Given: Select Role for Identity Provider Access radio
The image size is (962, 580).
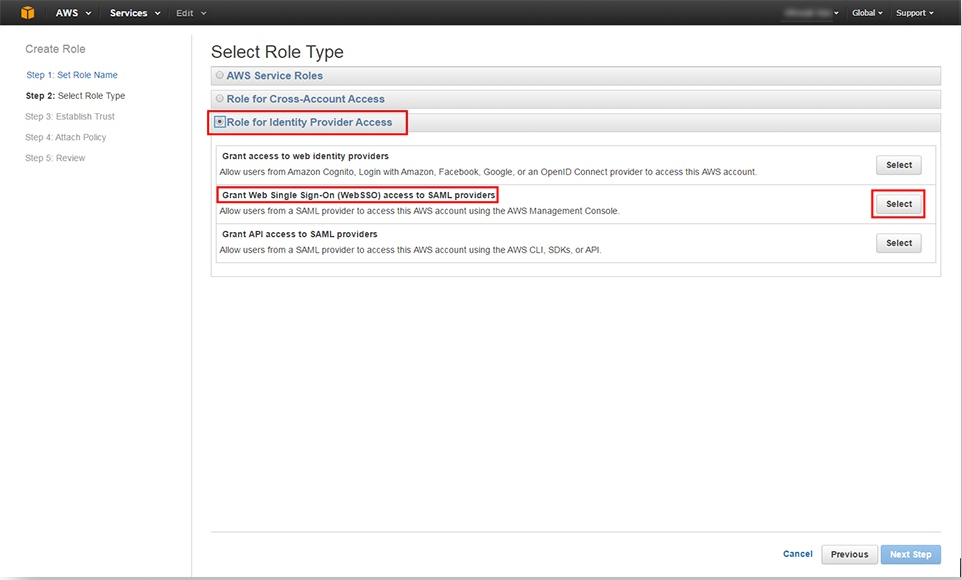Looking at the screenshot, I should click(220, 123).
